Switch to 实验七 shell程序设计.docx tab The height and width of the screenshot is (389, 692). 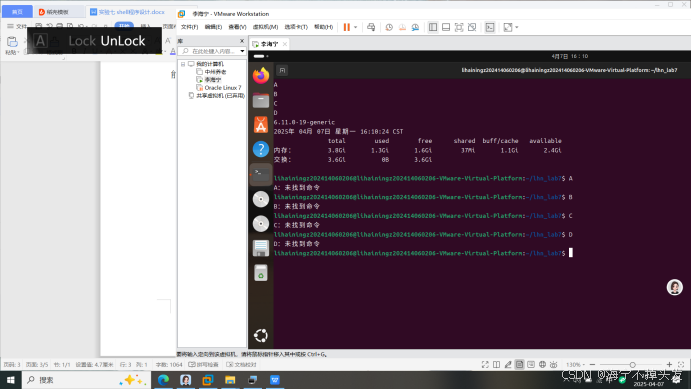click(x=128, y=12)
